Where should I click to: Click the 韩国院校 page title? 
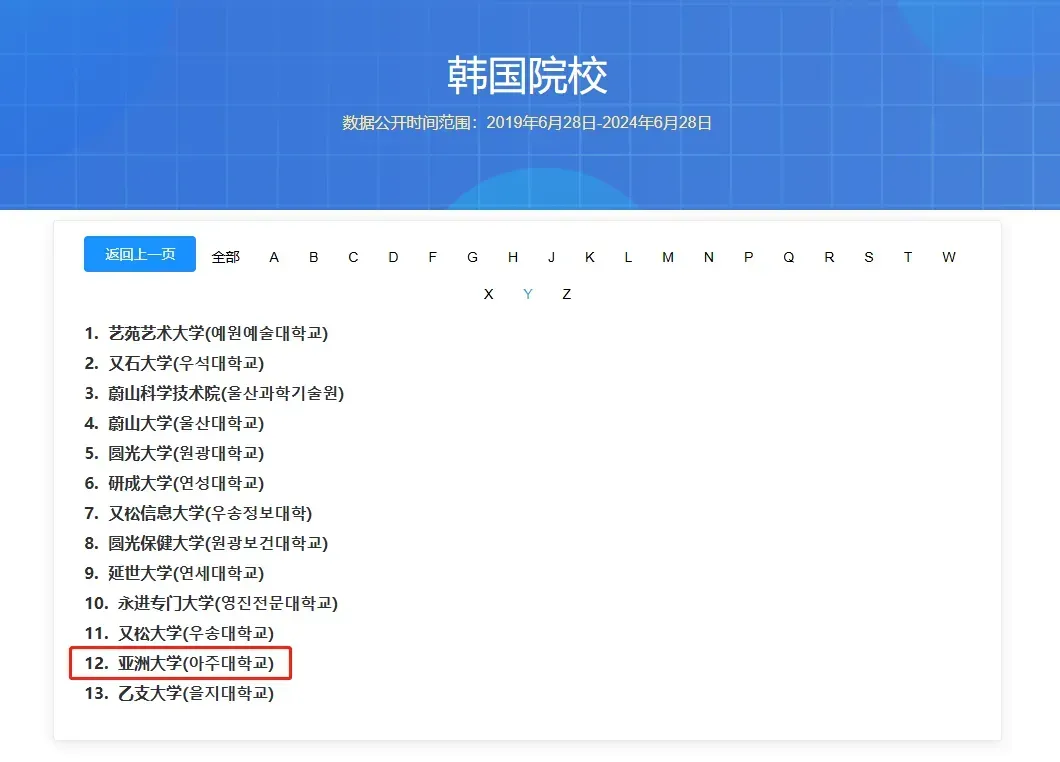[x=529, y=75]
